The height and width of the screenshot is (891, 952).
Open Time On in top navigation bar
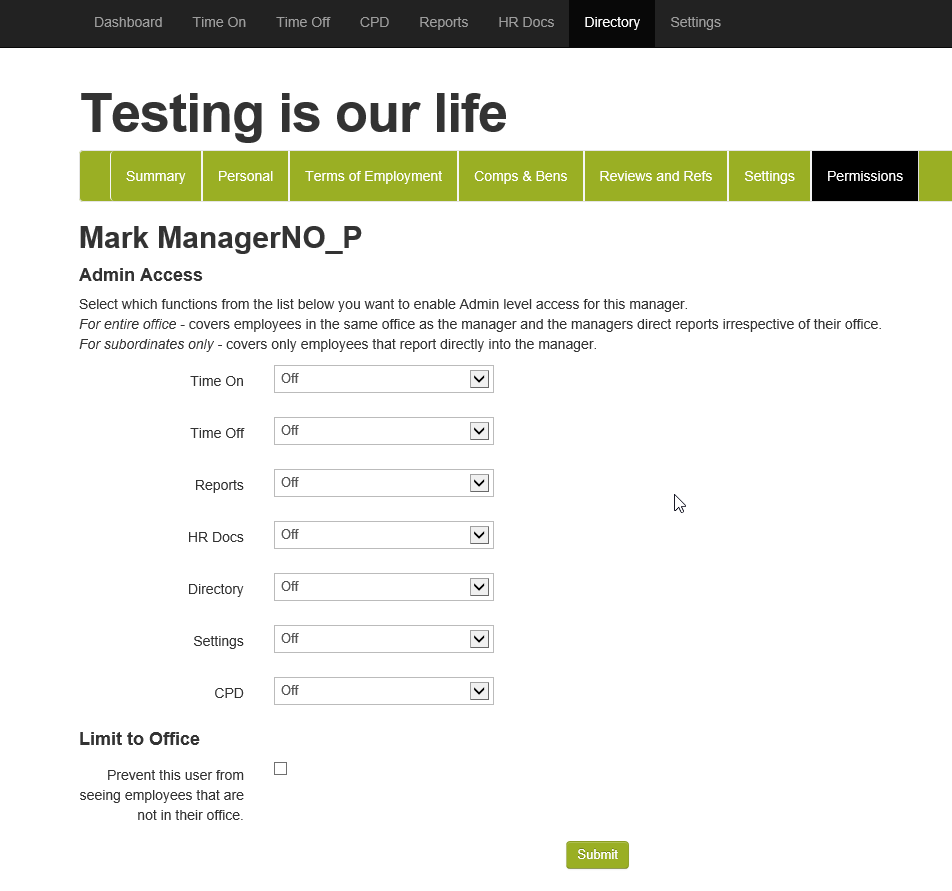219,22
